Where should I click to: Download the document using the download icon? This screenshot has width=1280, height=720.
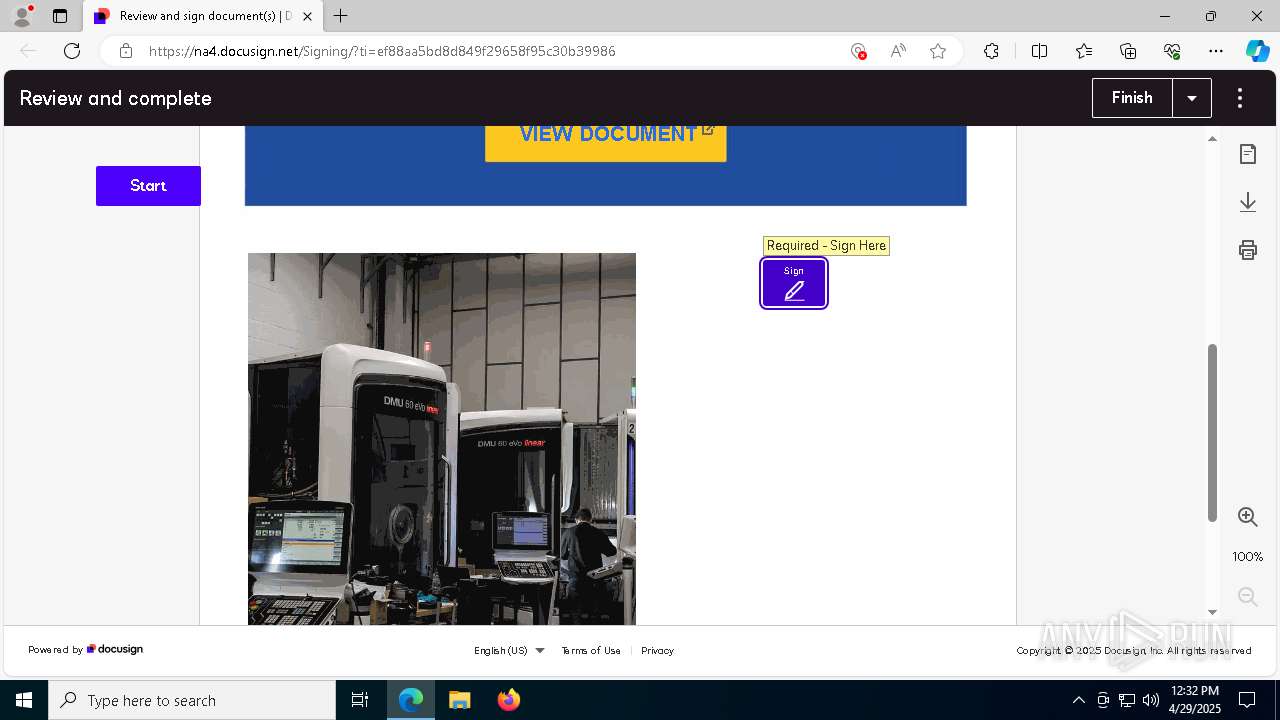tap(1248, 202)
